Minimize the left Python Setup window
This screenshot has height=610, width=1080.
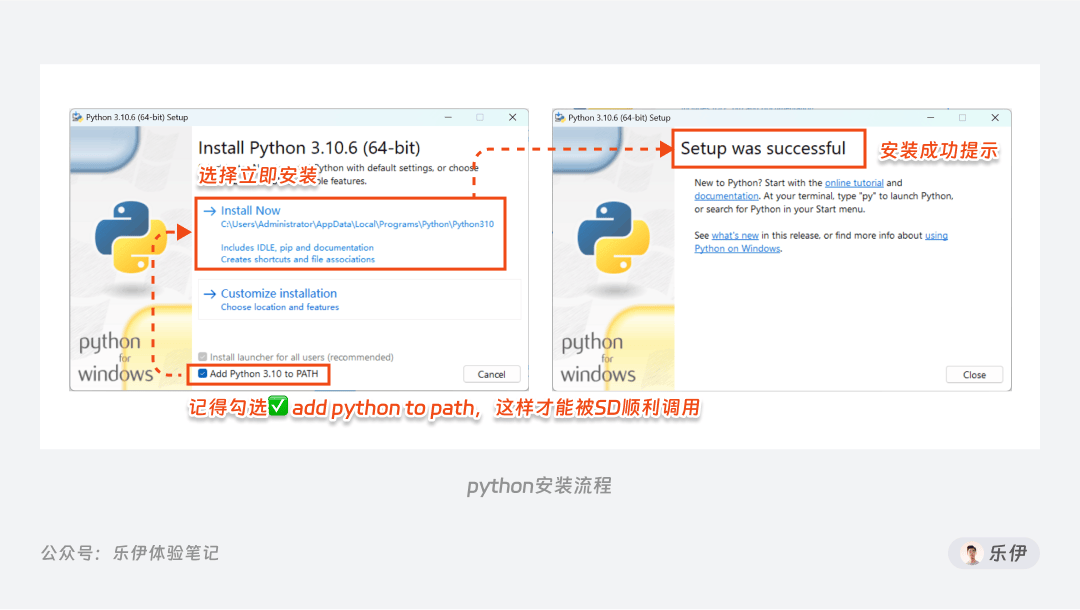(x=448, y=117)
